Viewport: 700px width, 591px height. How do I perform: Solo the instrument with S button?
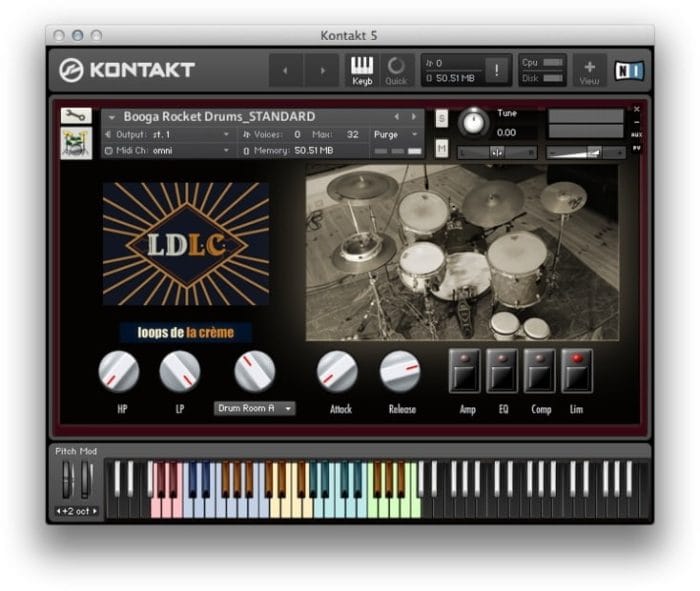point(442,119)
